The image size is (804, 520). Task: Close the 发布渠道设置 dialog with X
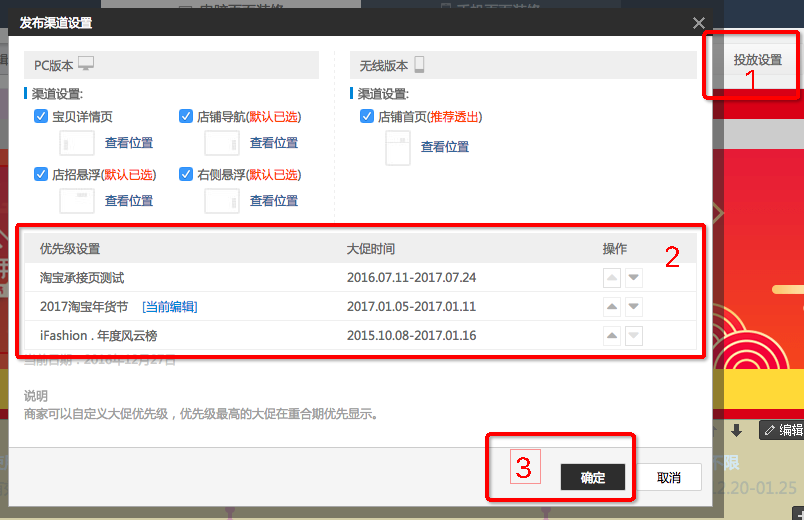(698, 23)
